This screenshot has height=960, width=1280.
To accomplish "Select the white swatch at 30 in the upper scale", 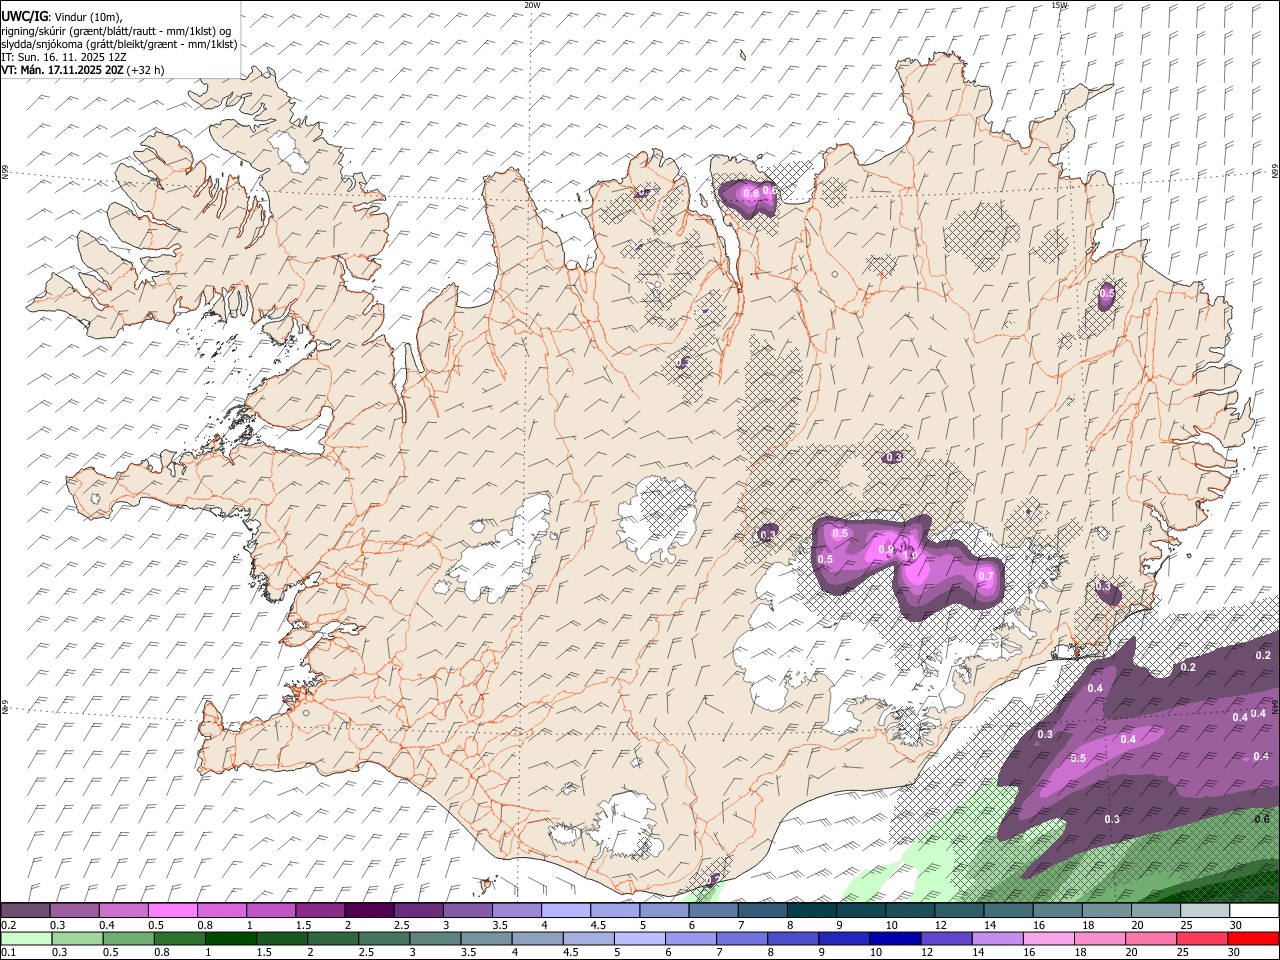I will (1254, 911).
